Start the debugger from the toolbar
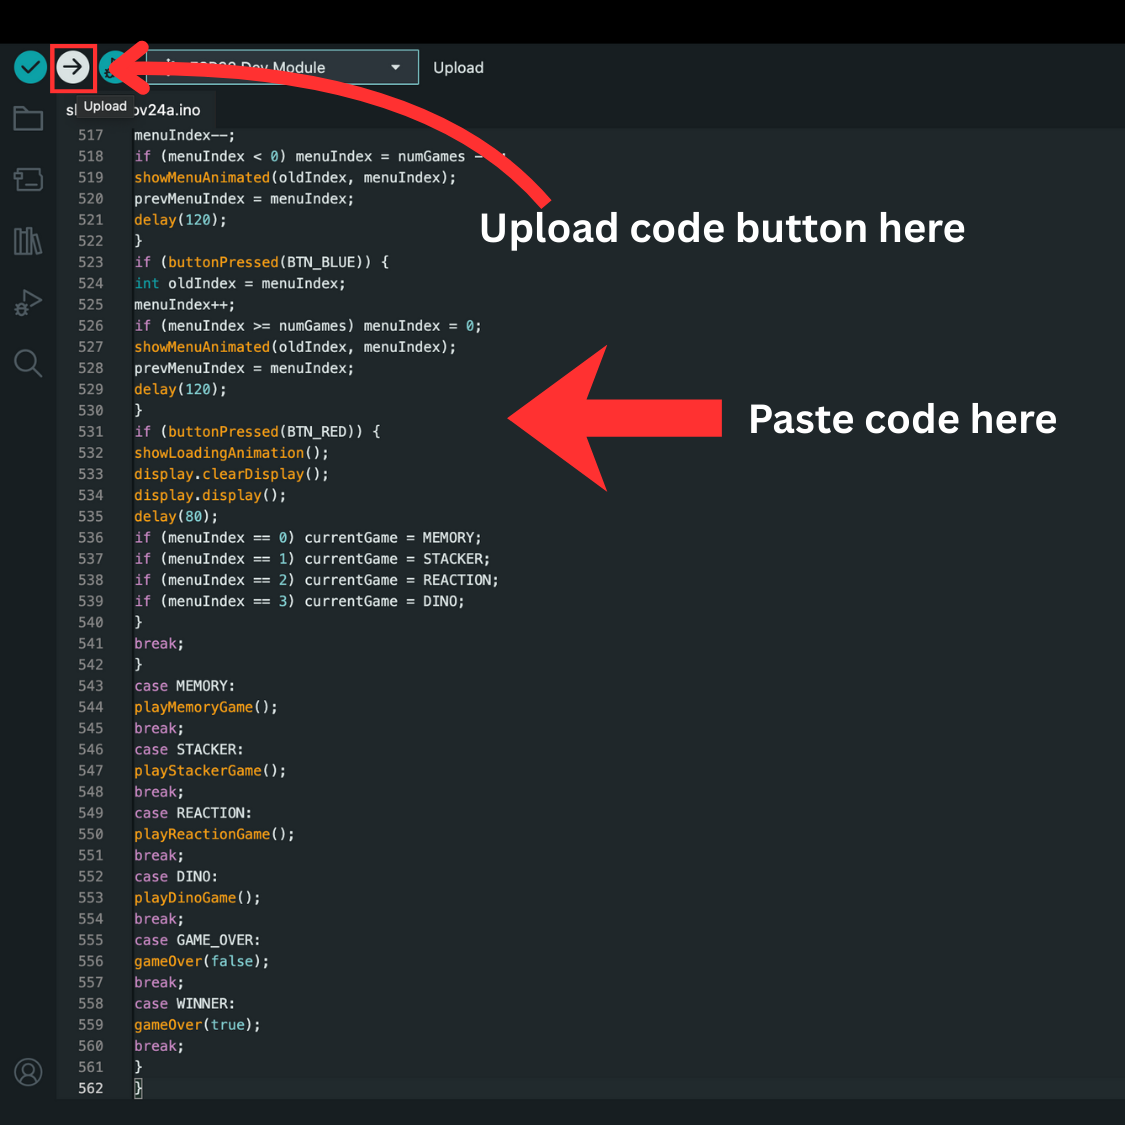 pyautogui.click(x=112, y=67)
